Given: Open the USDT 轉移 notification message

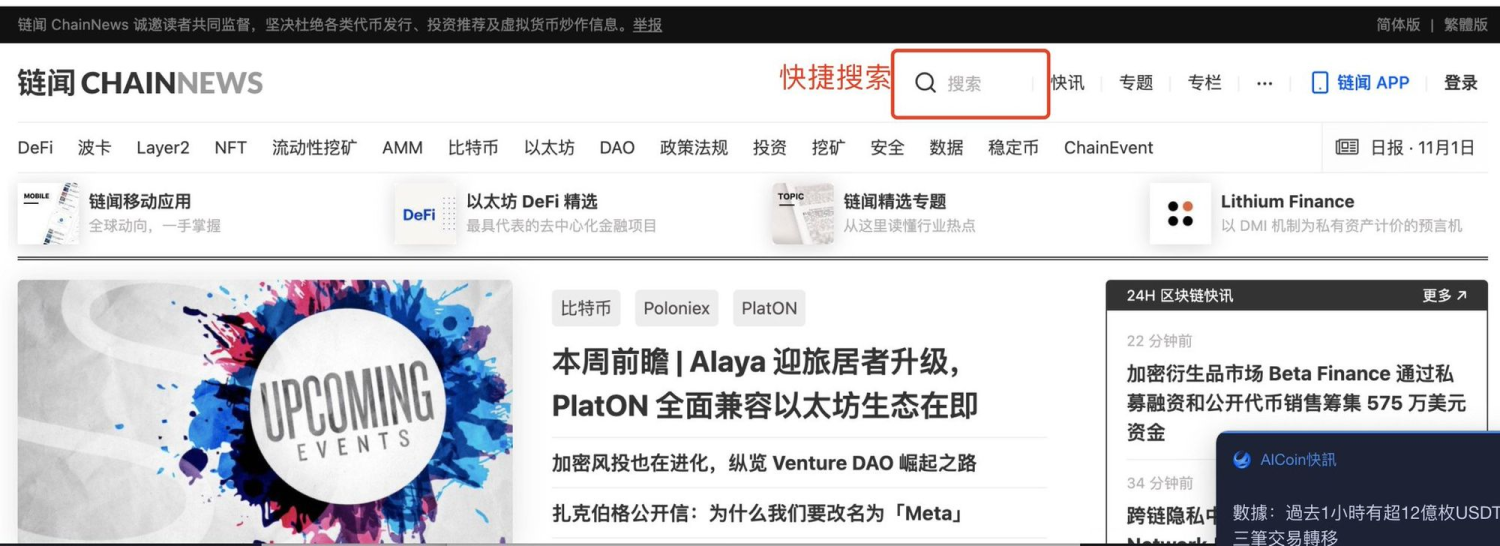Looking at the screenshot, I should pos(1366,525).
